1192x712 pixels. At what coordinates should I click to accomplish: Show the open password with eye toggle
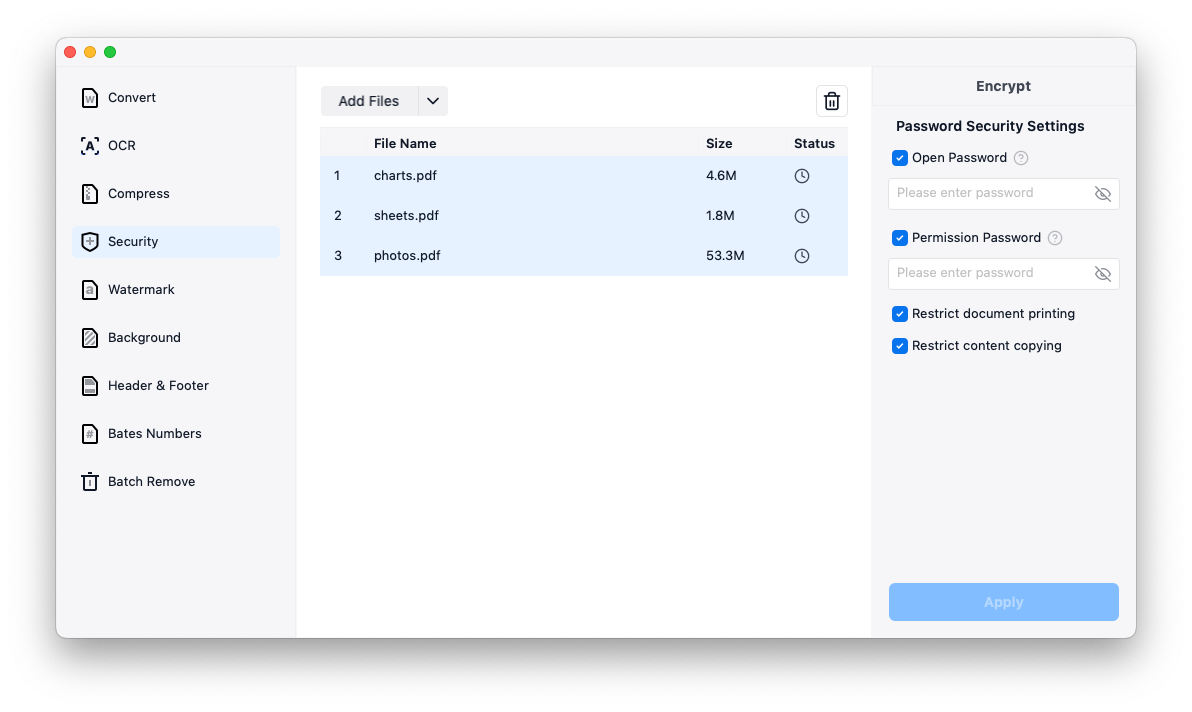(x=1102, y=193)
